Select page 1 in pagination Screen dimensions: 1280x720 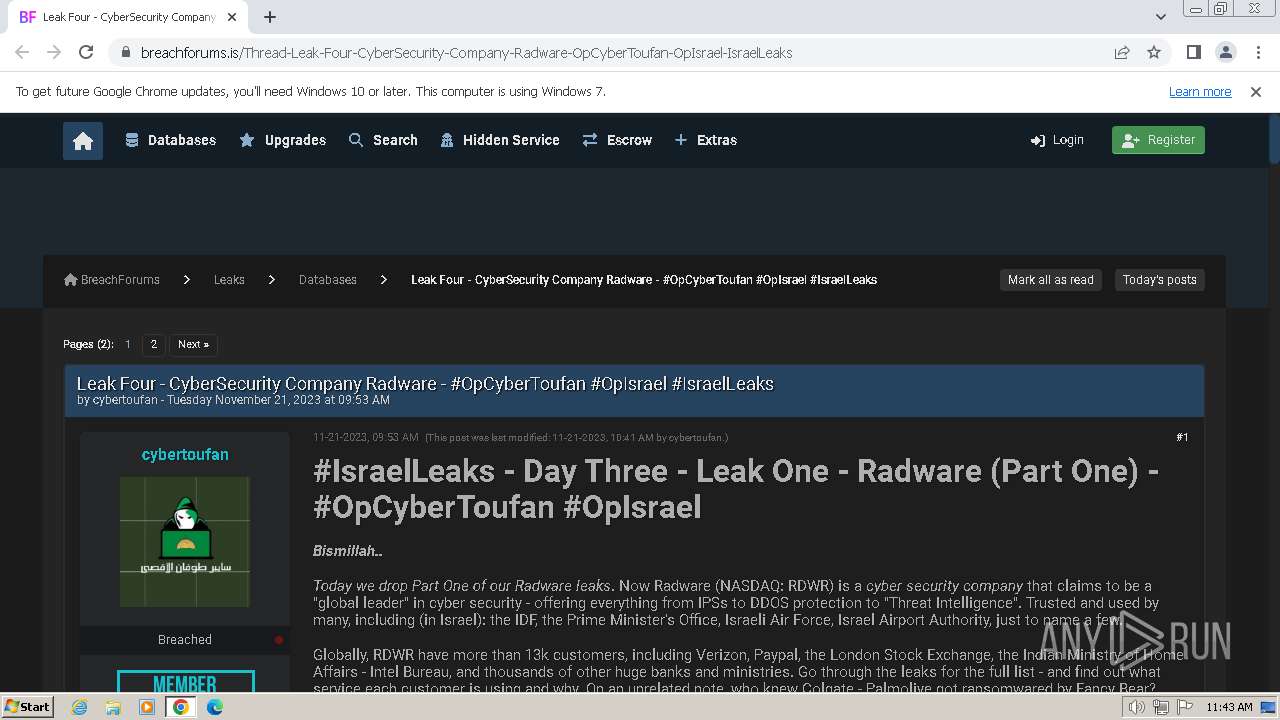[128, 344]
